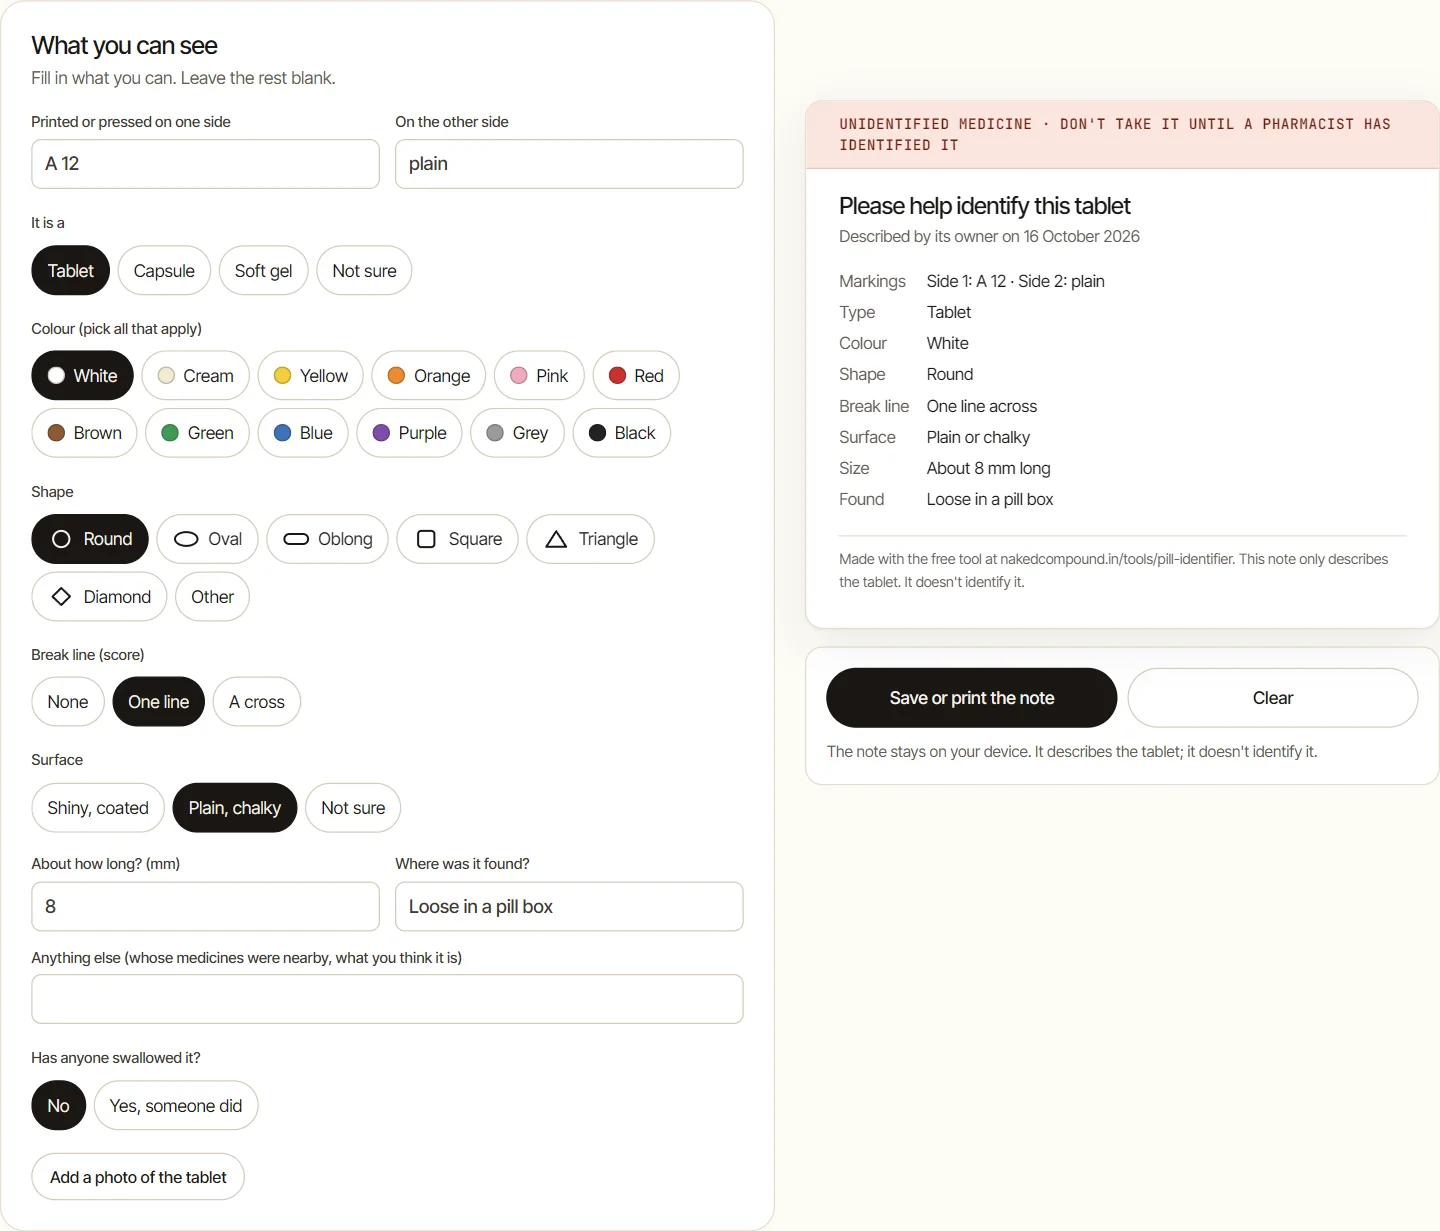Screen dimensions: 1440x1231
Task: Click Save or print the note
Action: (971, 698)
